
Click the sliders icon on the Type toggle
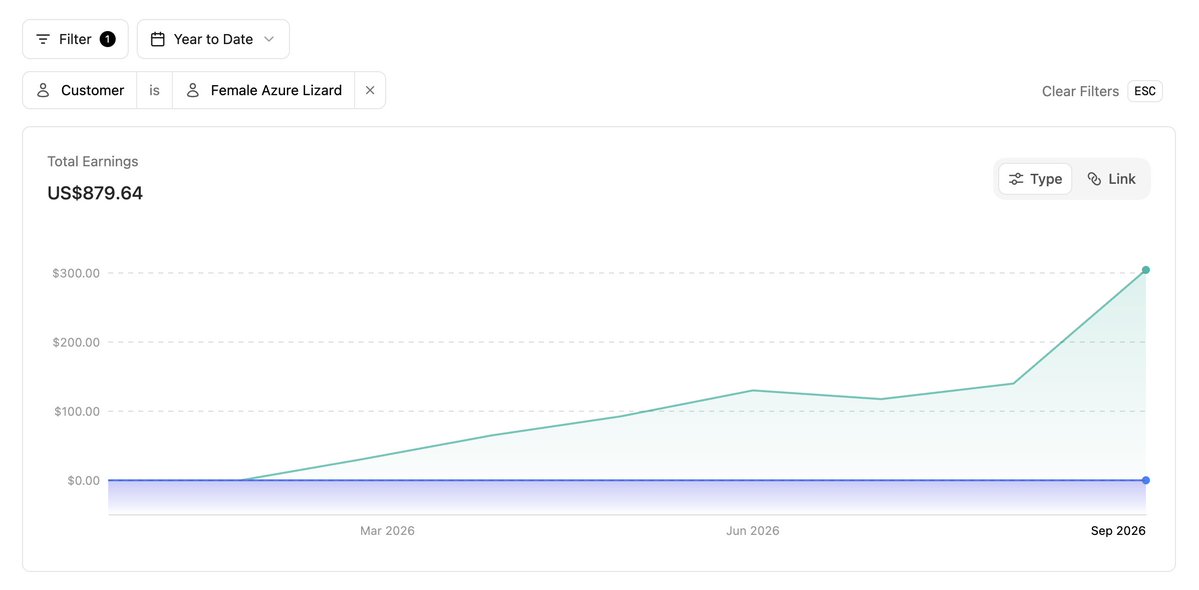(1015, 179)
